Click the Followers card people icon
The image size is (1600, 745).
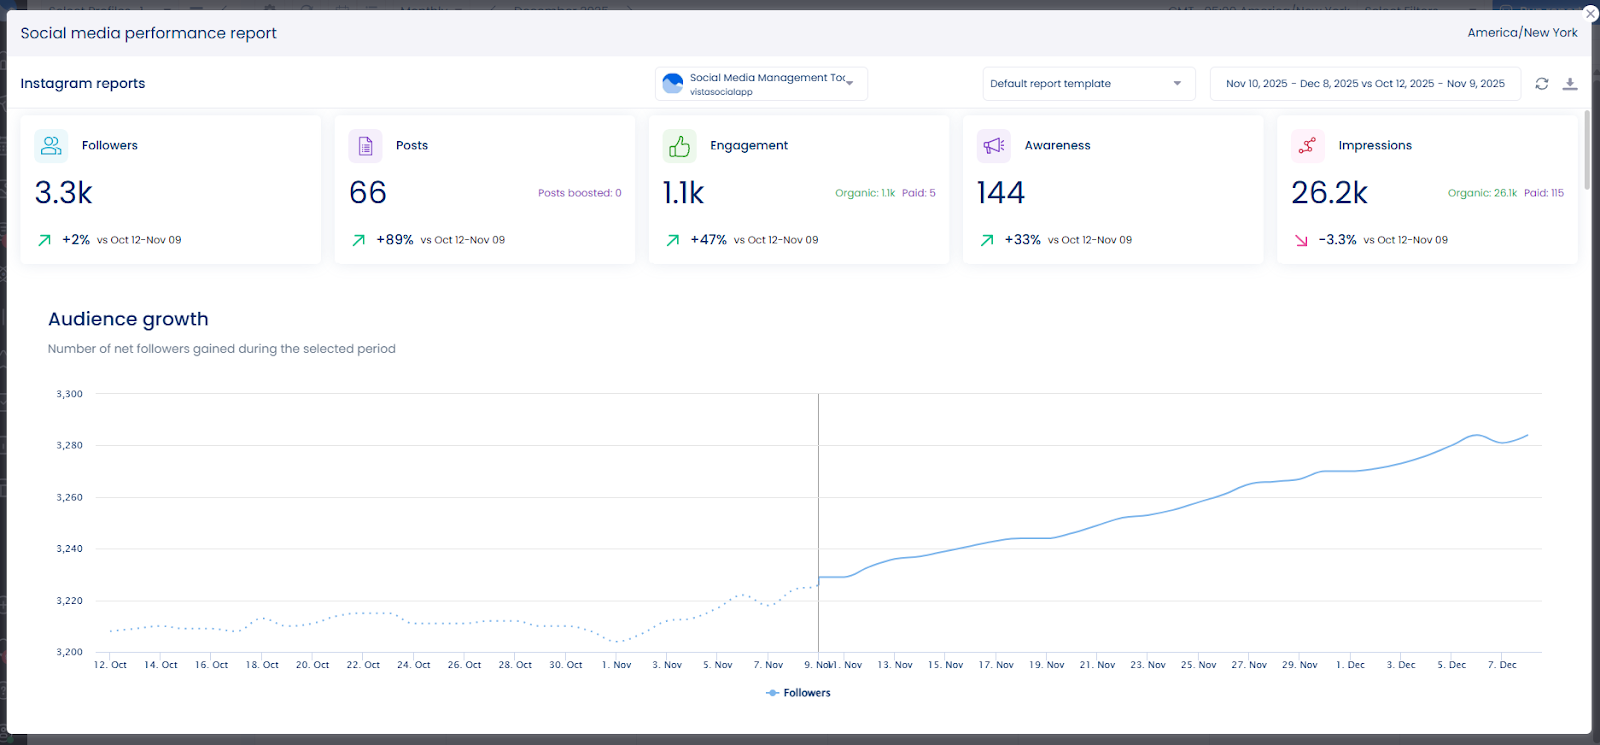51,146
